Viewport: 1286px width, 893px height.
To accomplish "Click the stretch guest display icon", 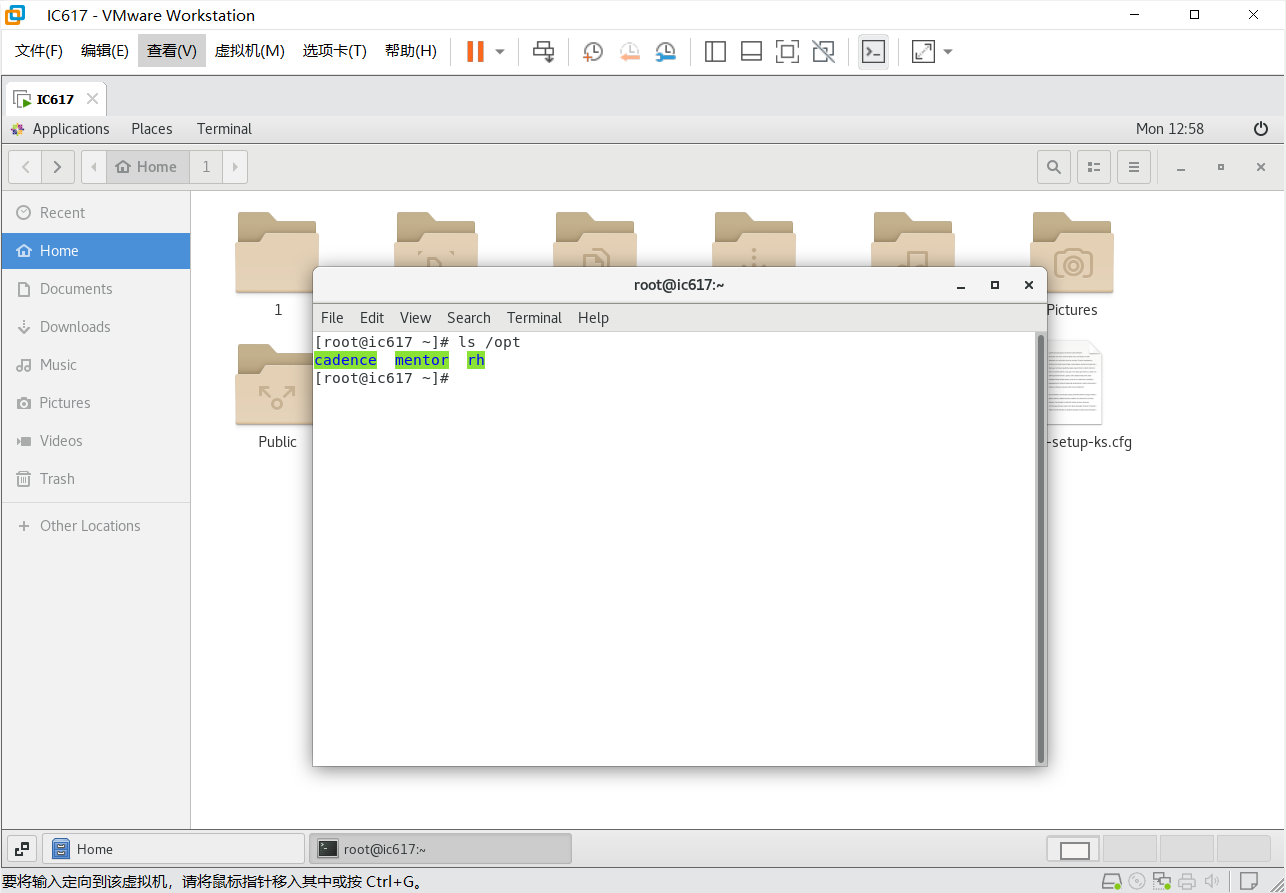I will click(x=923, y=51).
